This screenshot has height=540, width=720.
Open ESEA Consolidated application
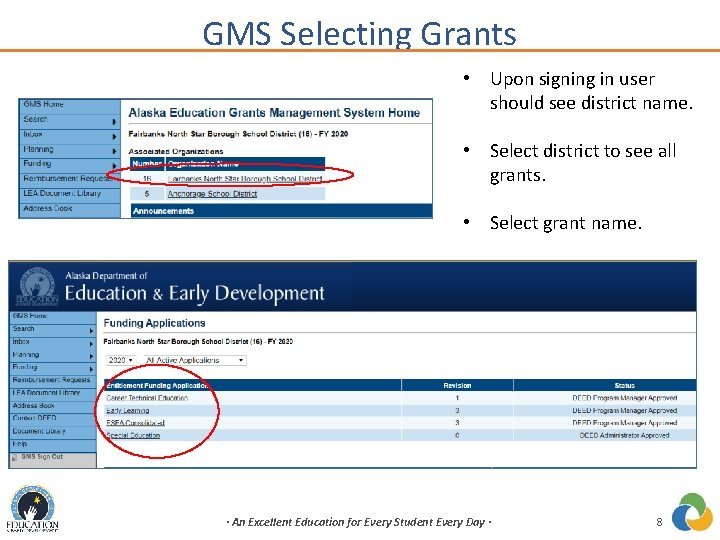(135, 423)
